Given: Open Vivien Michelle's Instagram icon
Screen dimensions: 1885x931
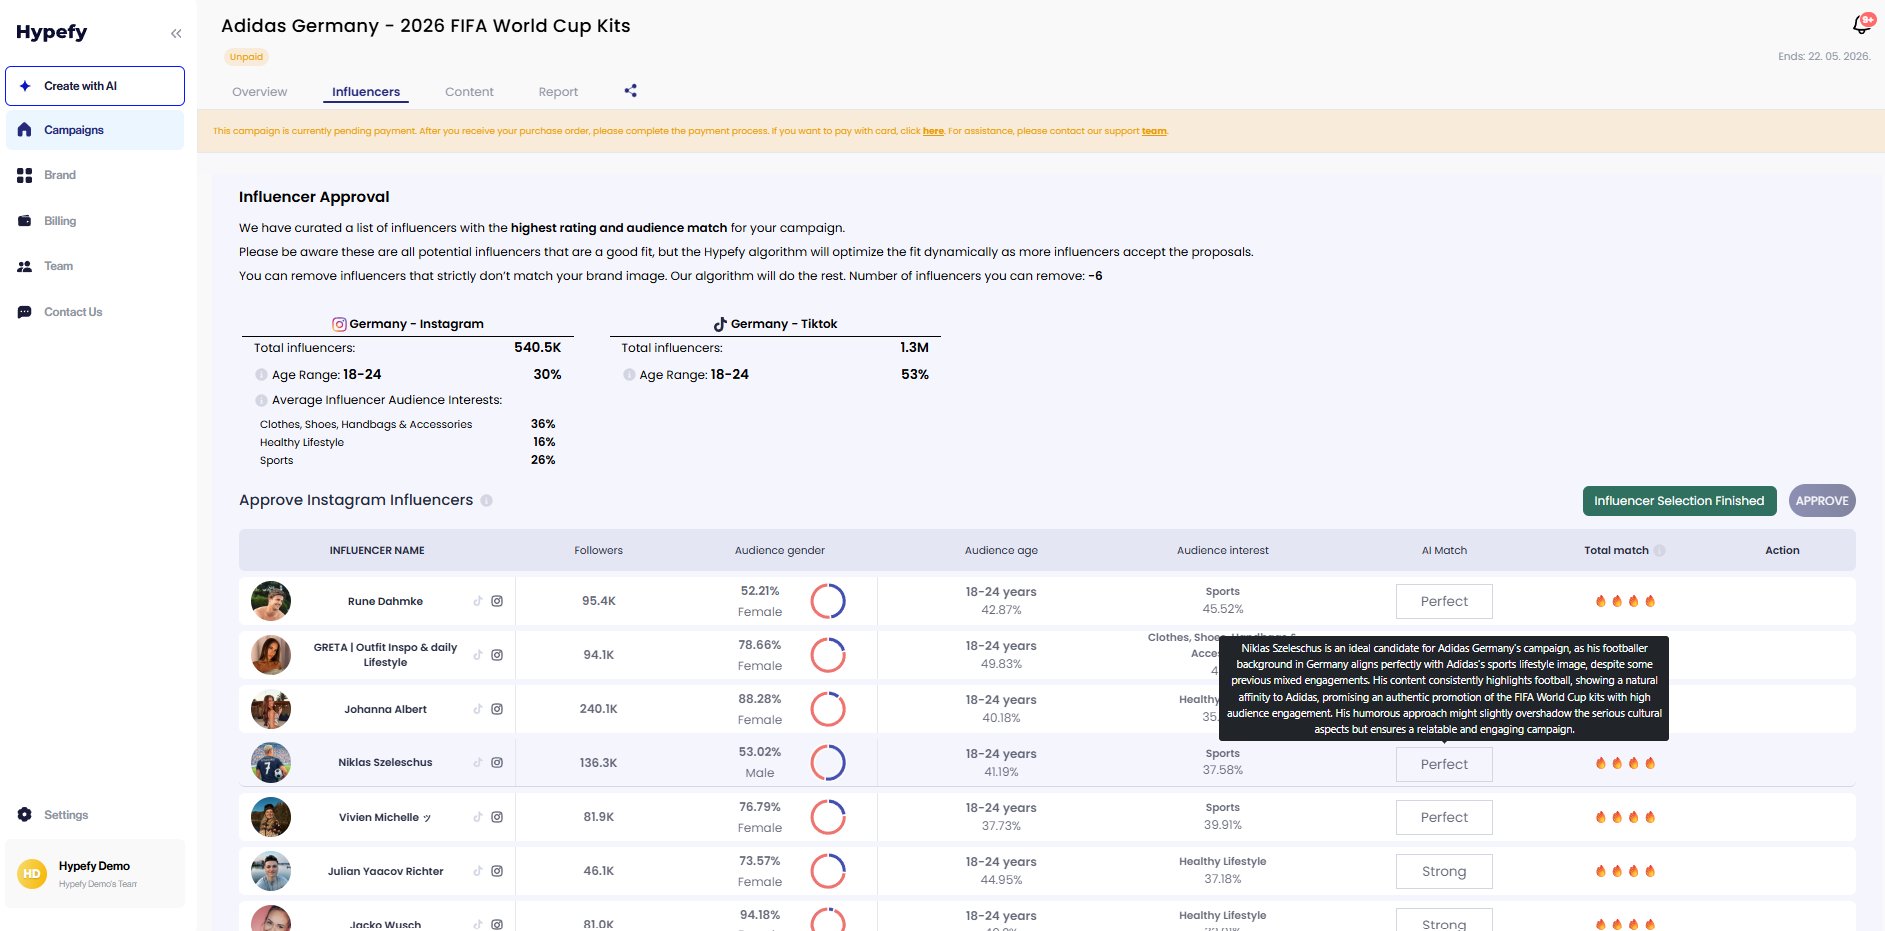Looking at the screenshot, I should [497, 817].
